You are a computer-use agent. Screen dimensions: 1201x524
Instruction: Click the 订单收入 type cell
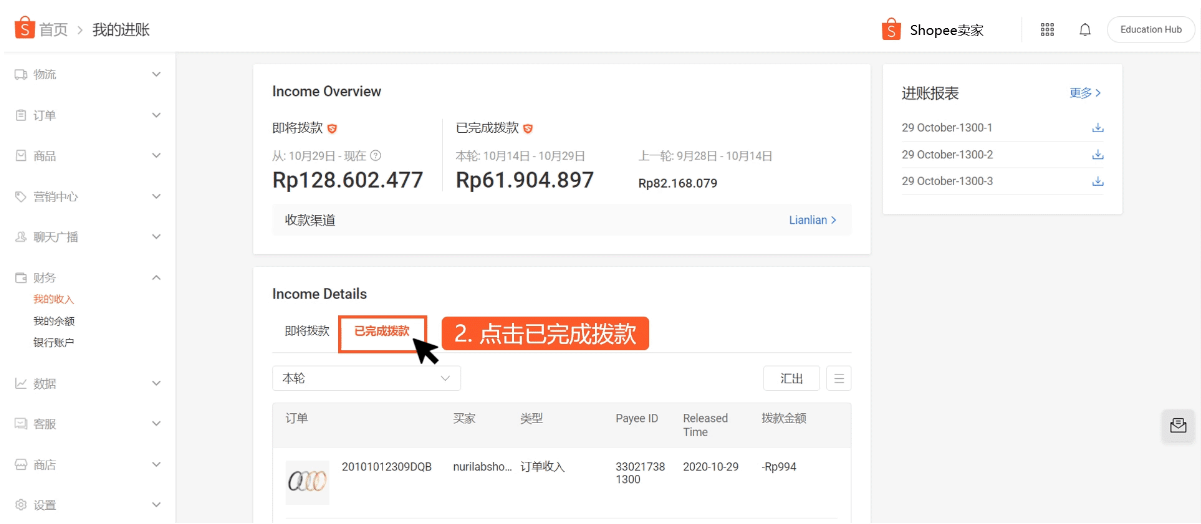(542, 467)
